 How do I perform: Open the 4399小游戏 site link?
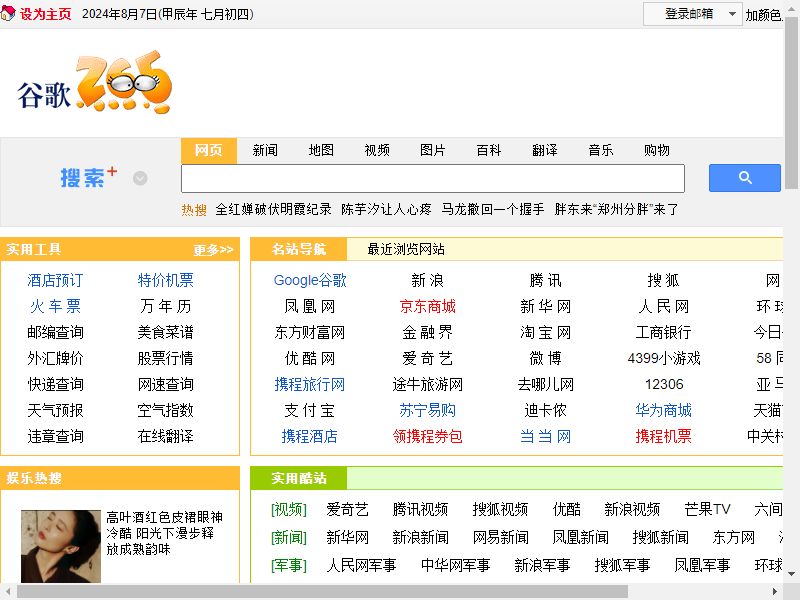click(x=663, y=358)
